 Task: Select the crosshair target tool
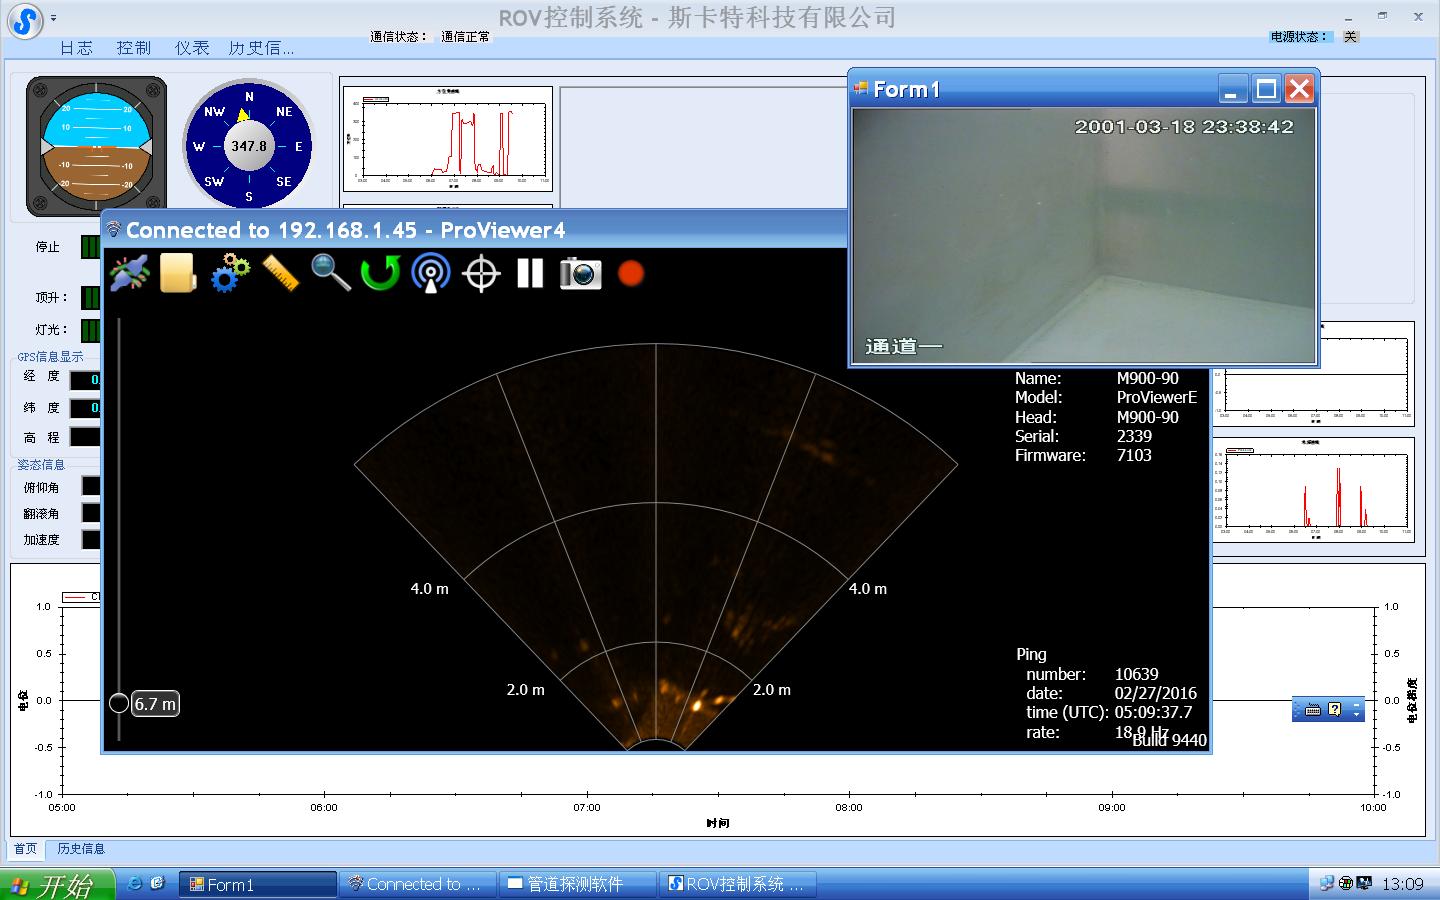click(481, 273)
